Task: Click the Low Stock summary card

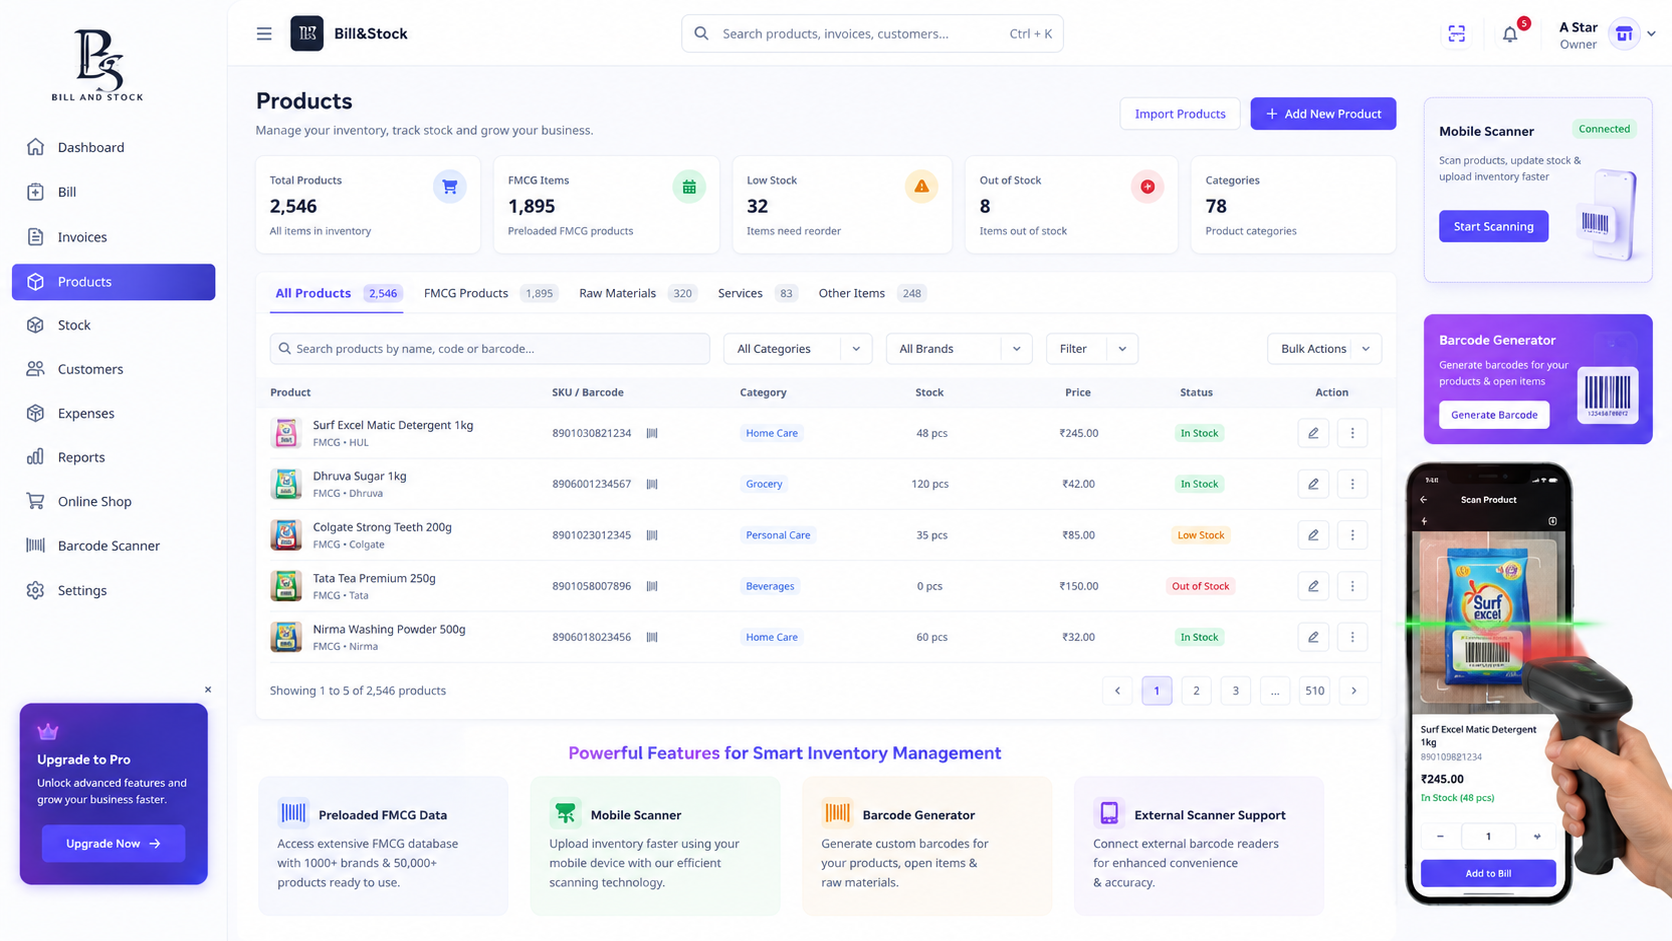Action: coord(842,205)
